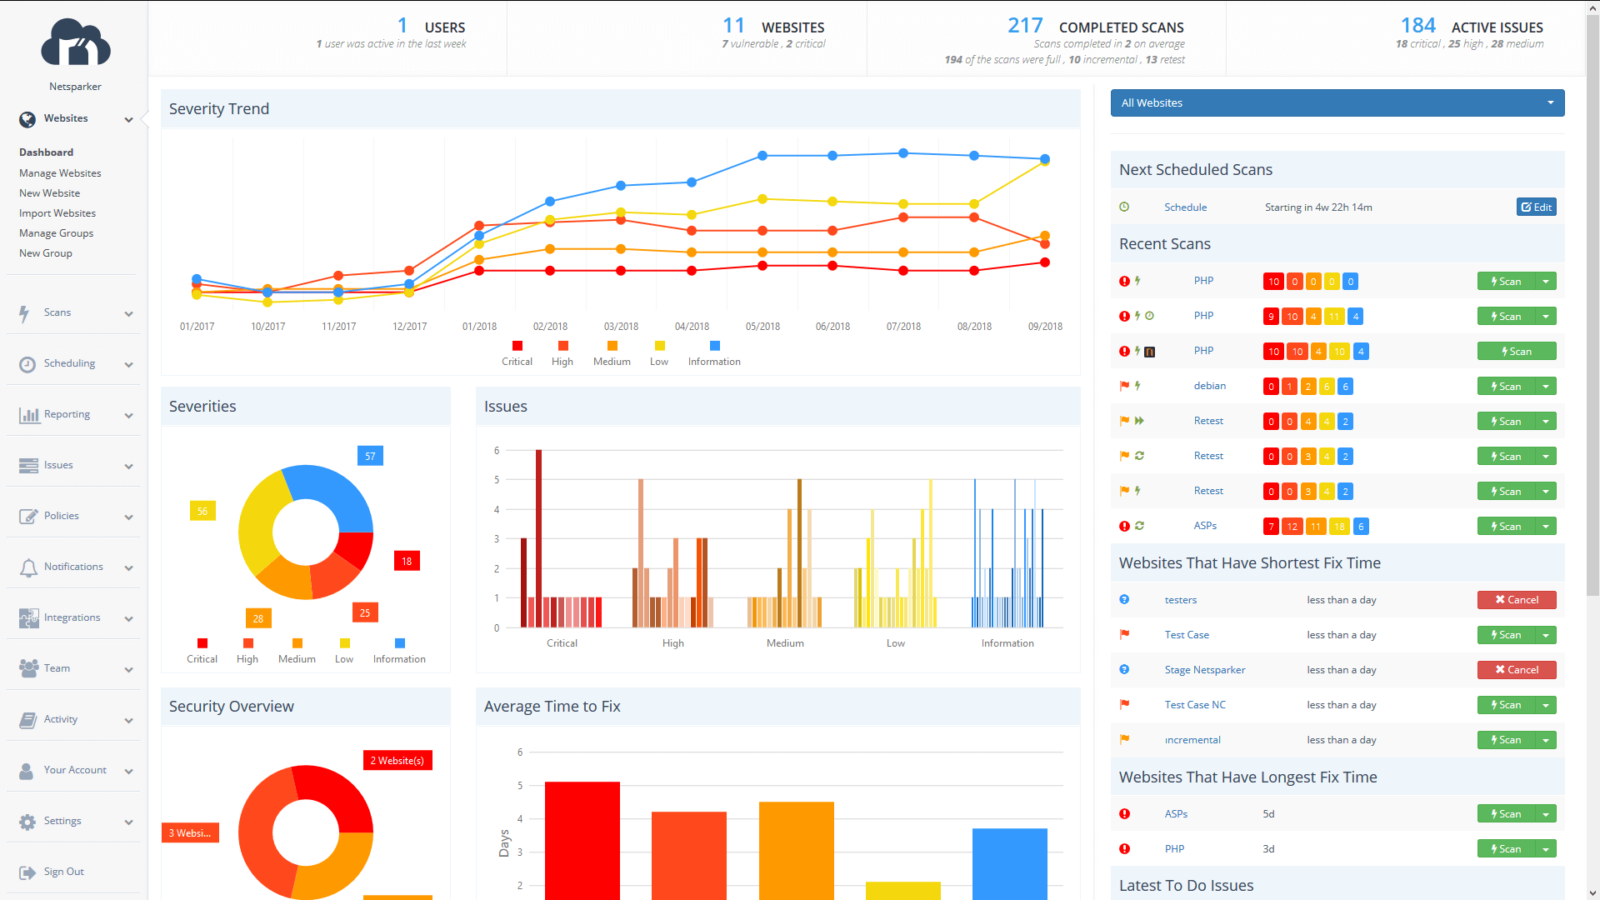Viewport: 1600px width, 900px height.
Task: Select the Scans icon in the sidebar
Action: (24, 312)
